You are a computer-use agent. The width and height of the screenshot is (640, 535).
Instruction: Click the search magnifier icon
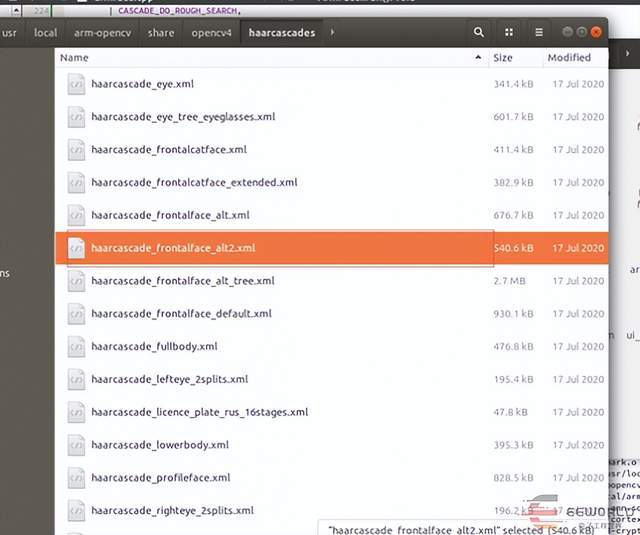click(x=481, y=32)
